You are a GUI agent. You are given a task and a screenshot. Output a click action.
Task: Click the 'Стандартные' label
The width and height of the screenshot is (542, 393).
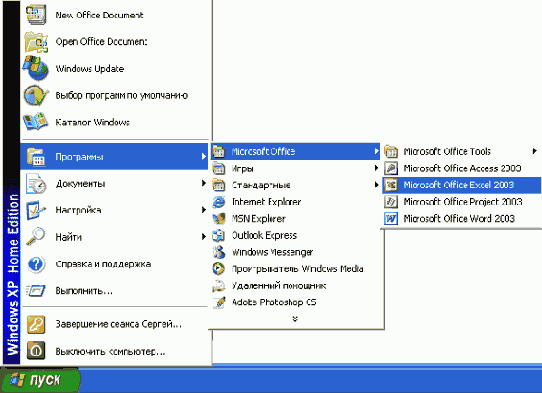click(261, 185)
